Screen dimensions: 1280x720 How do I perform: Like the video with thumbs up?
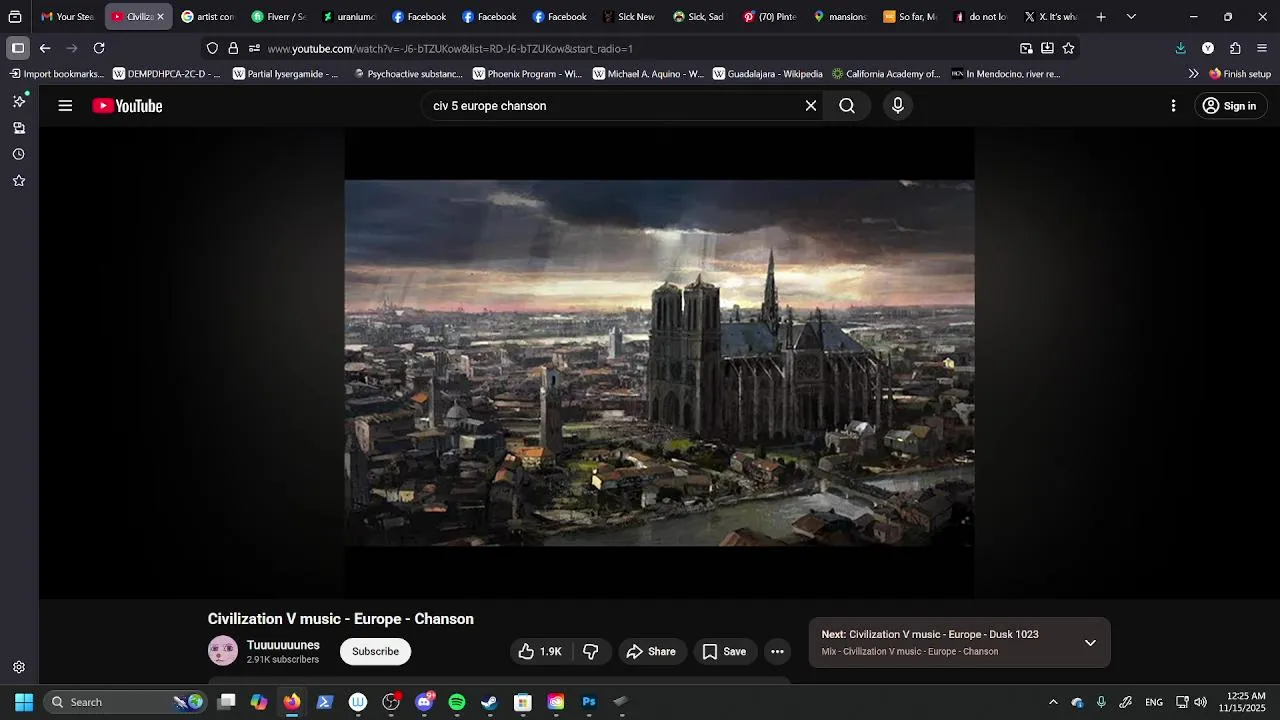tap(539, 652)
